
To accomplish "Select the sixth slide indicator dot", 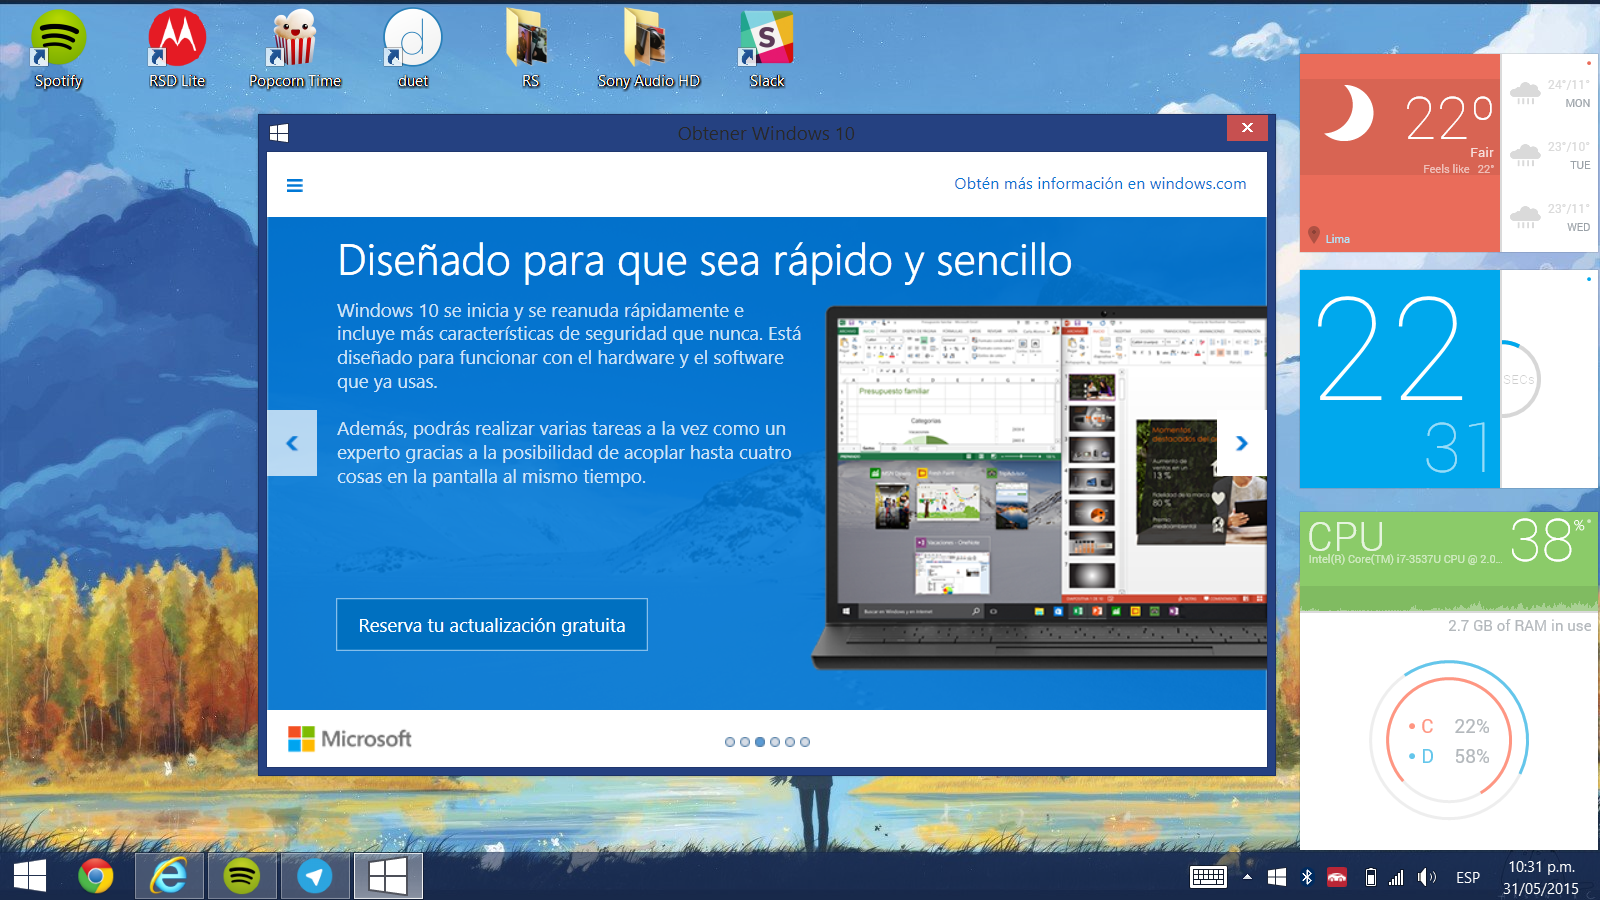I will click(805, 742).
